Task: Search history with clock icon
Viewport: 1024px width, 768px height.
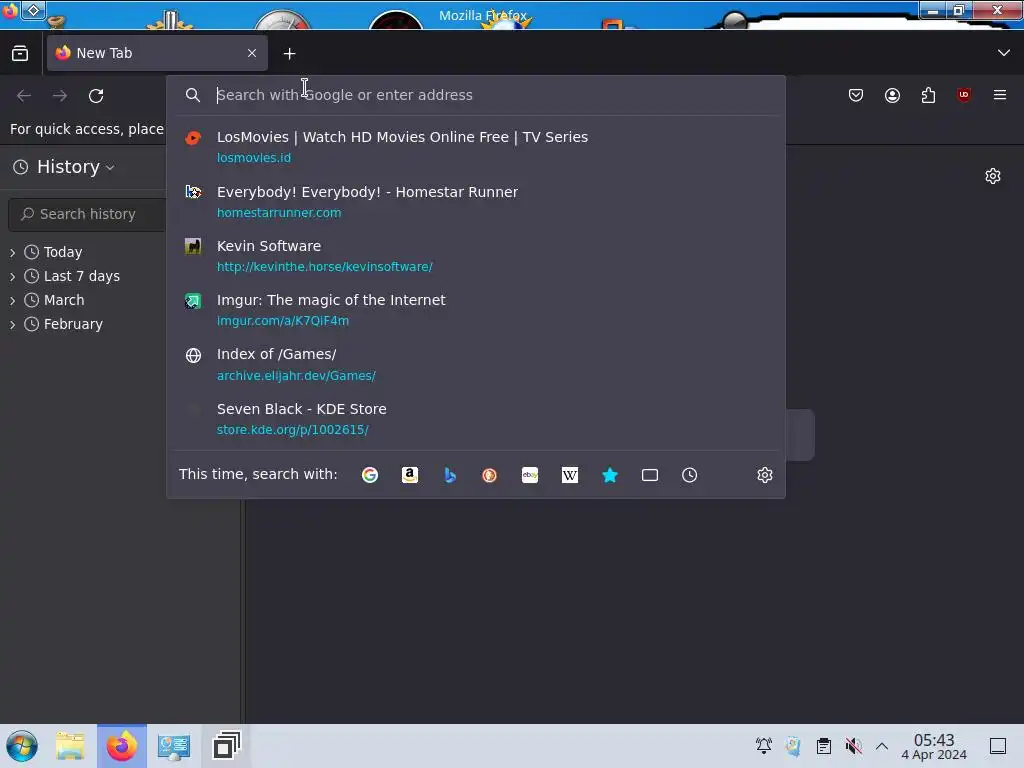Action: coord(690,475)
